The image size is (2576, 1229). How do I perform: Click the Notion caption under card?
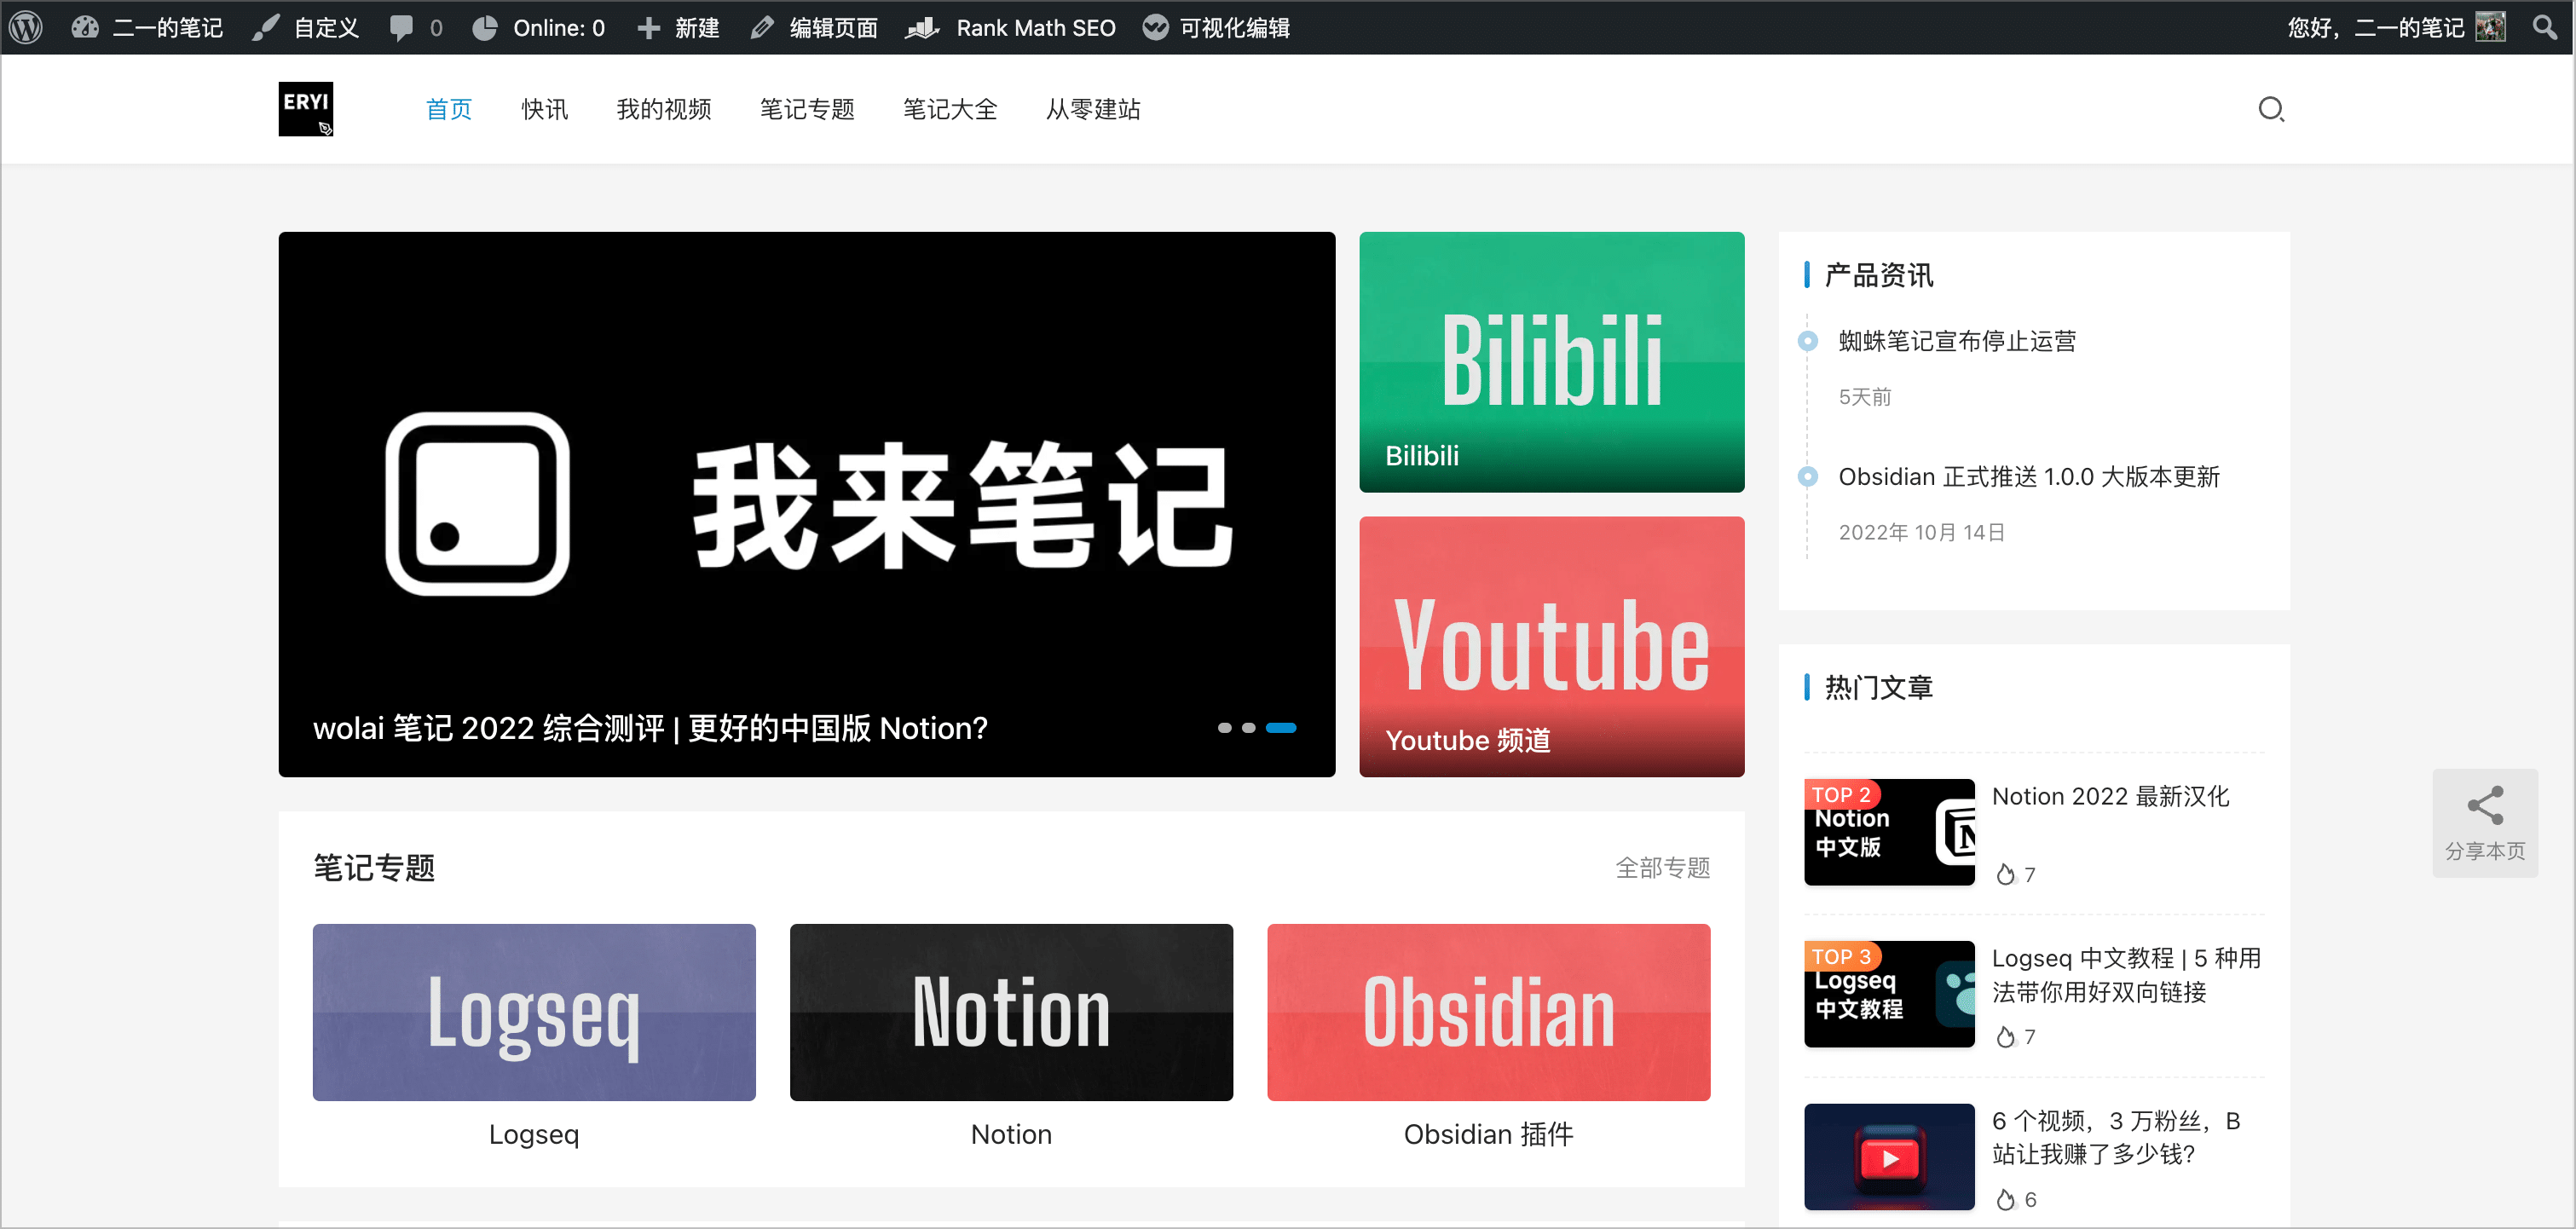(1011, 1134)
